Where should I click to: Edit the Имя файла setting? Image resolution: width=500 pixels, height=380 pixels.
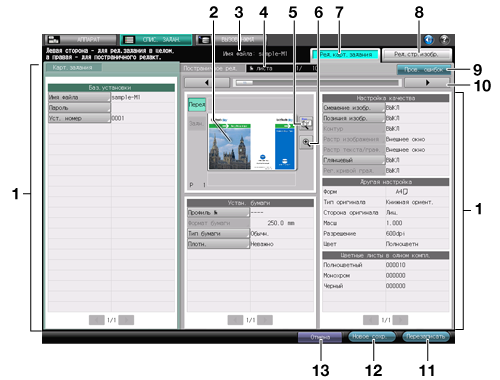(79, 97)
